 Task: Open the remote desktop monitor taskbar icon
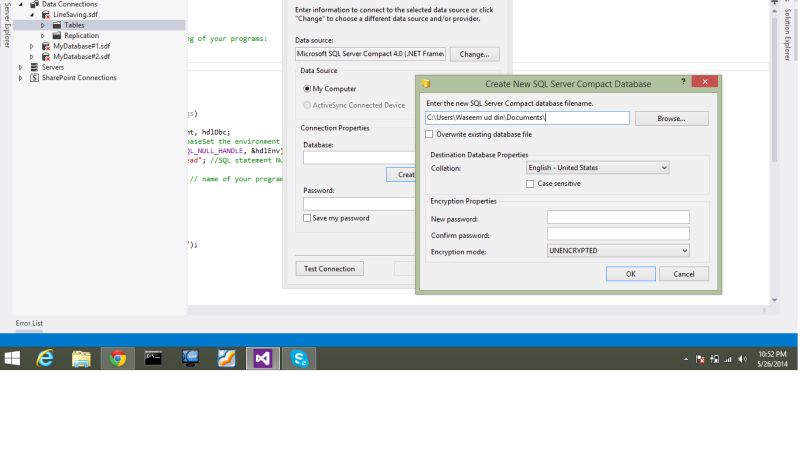(190, 358)
